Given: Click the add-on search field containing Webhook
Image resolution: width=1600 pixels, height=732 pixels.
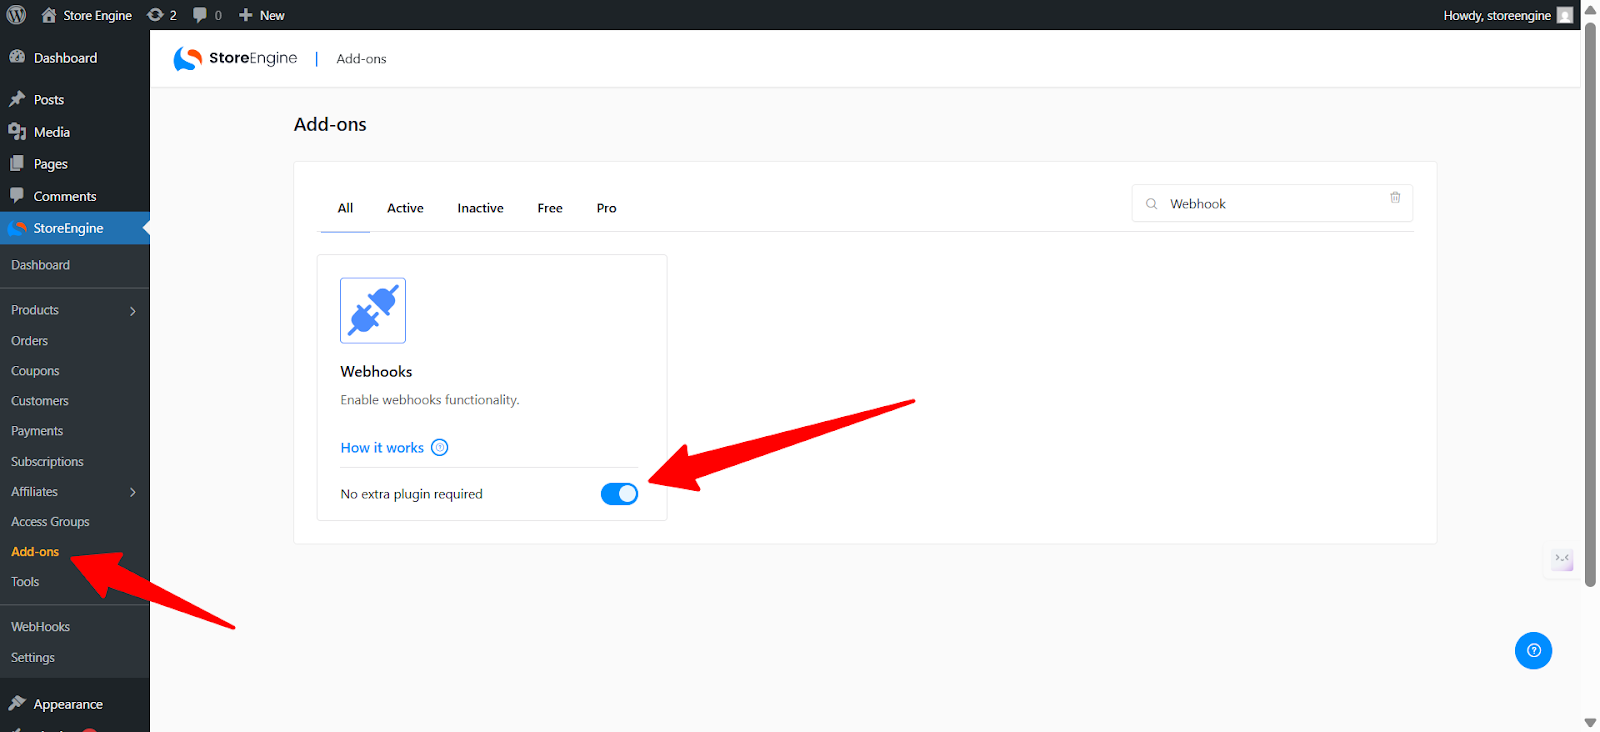Looking at the screenshot, I should click(x=1272, y=203).
